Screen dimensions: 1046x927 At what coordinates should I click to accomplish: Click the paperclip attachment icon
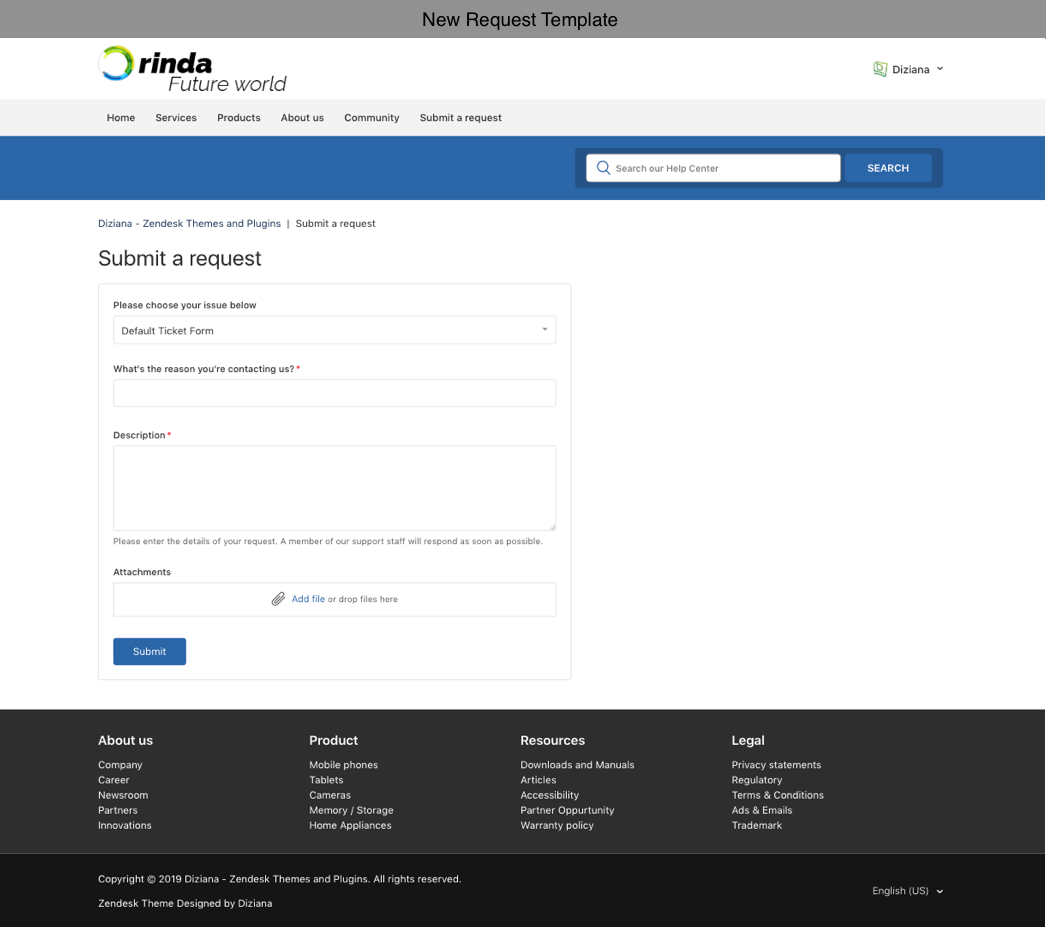pos(278,599)
